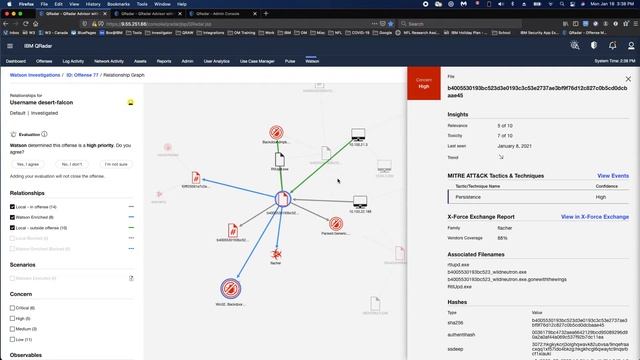This screenshot has height=360, width=640.
Task: Select the Win32 Backdoor threat node
Action: (x=231, y=289)
